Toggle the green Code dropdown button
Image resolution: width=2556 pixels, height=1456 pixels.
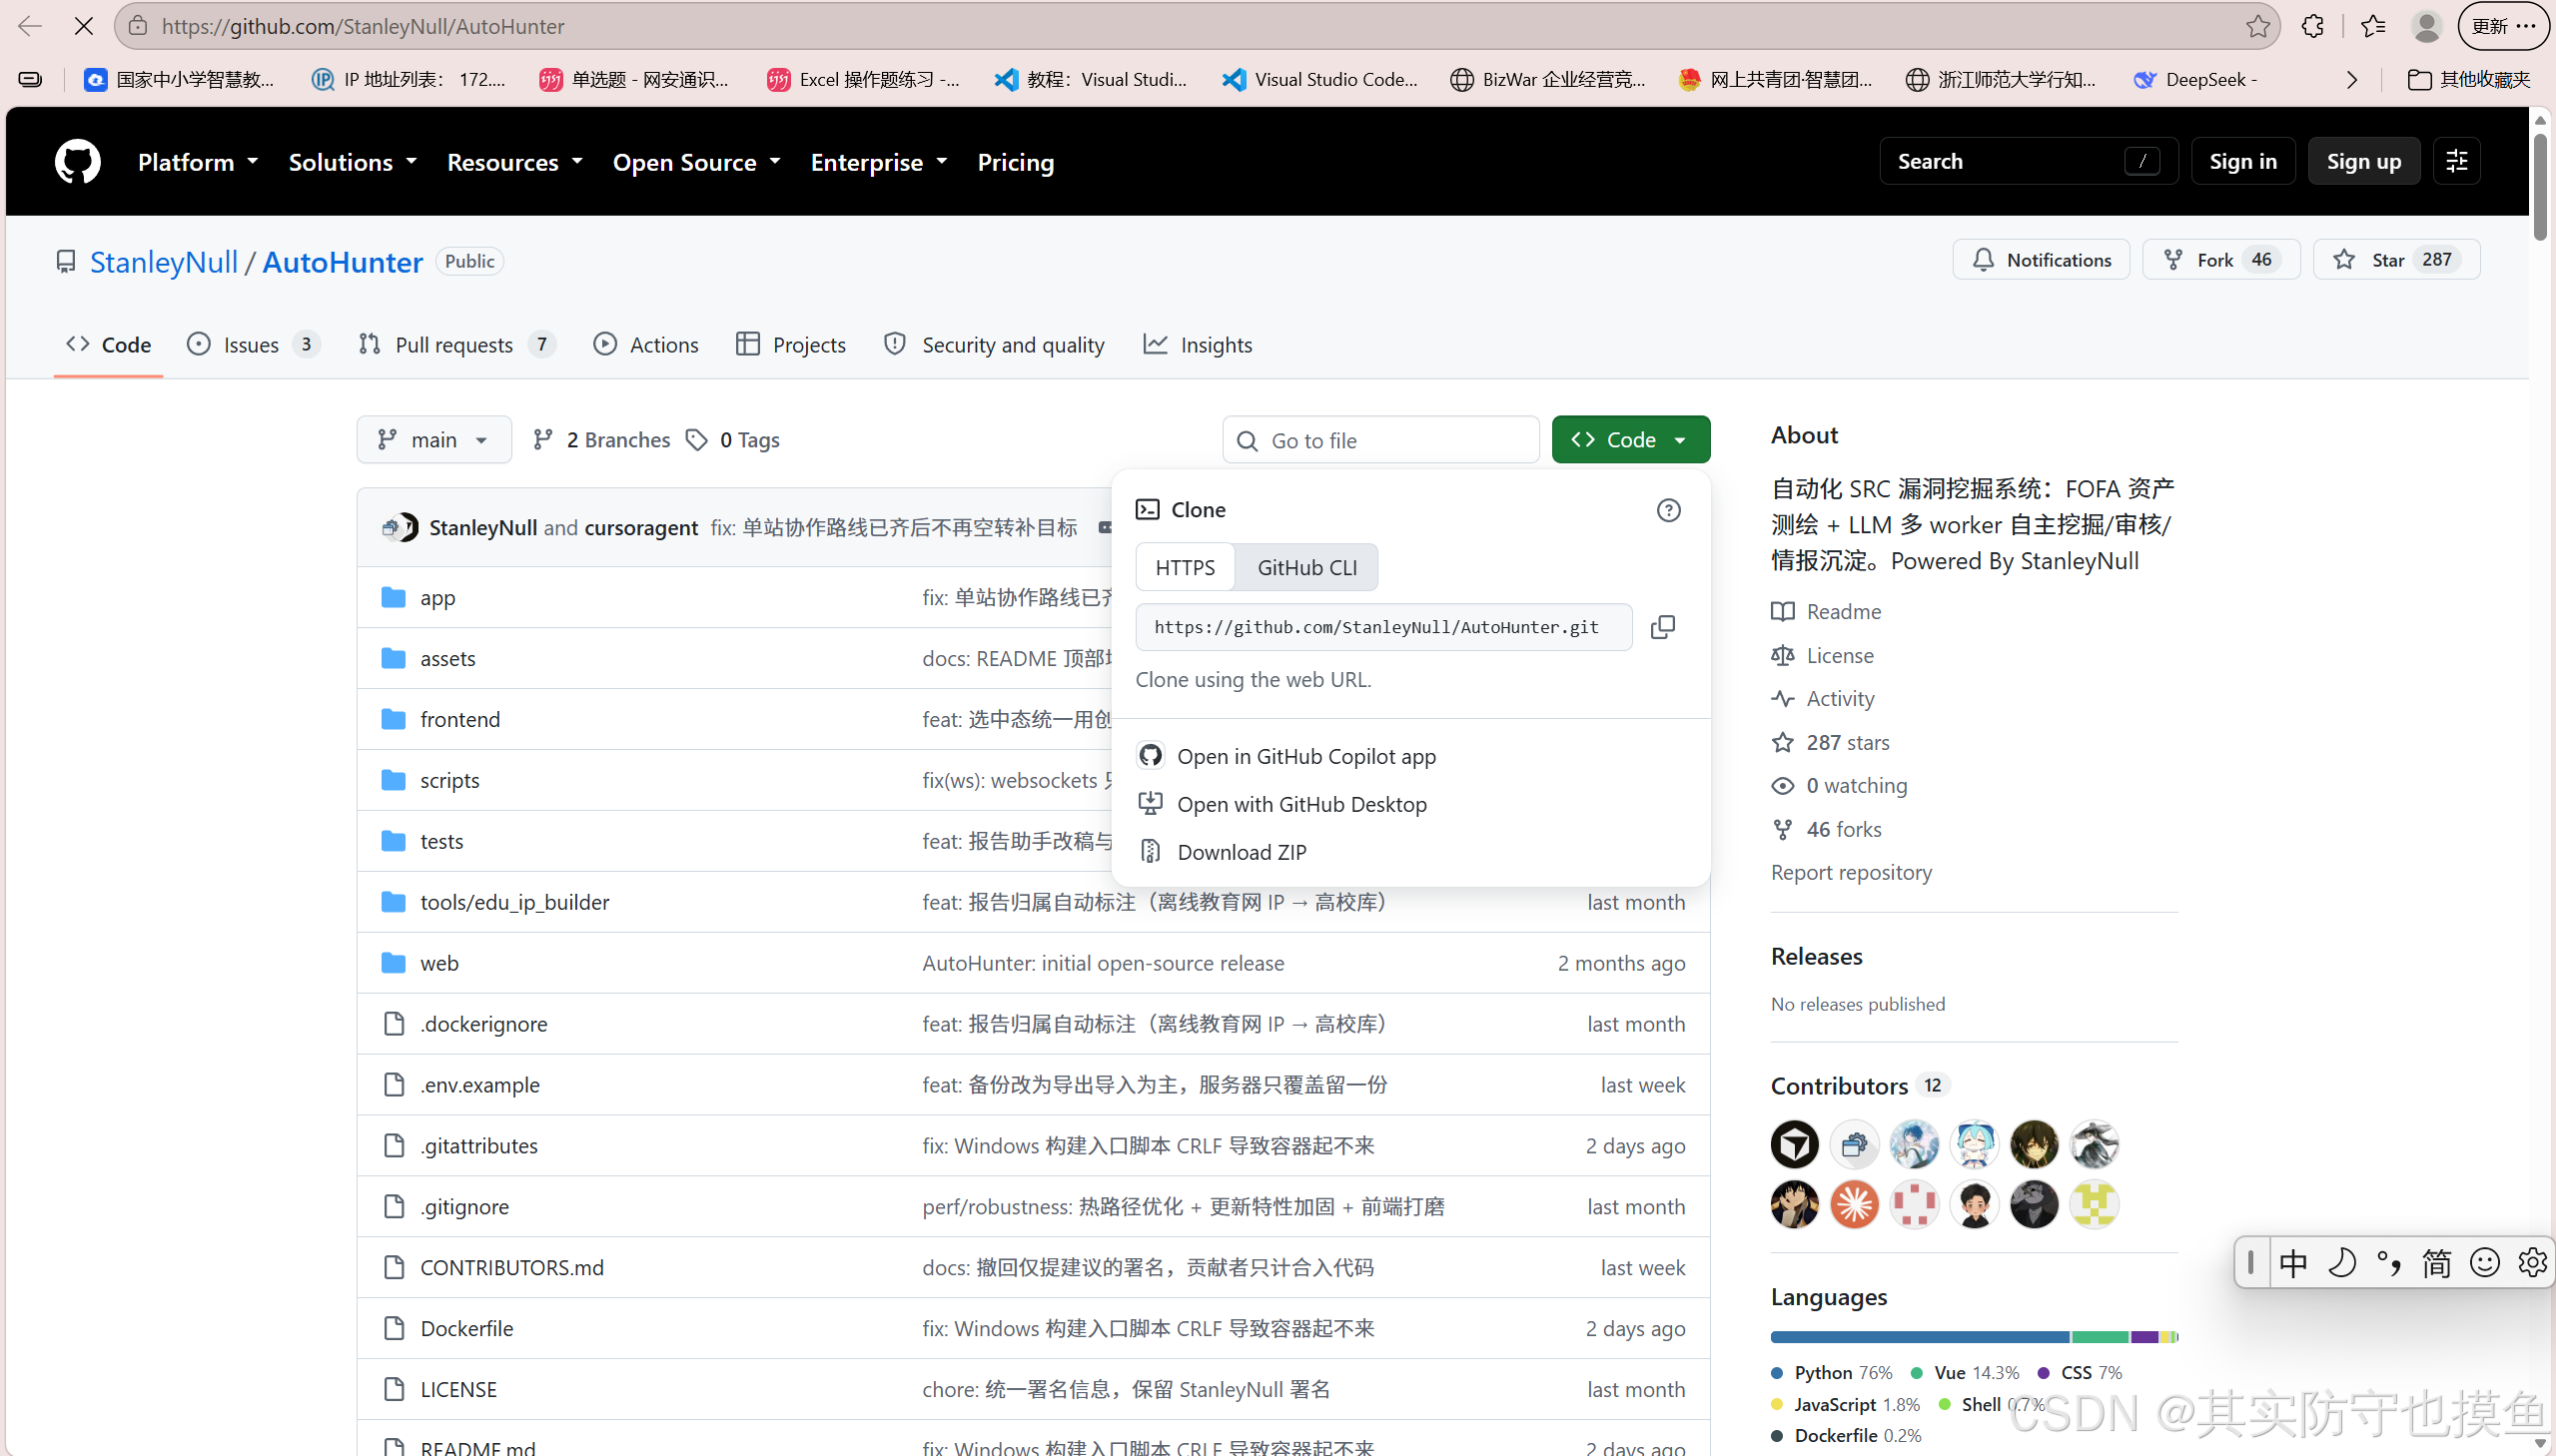(1630, 440)
